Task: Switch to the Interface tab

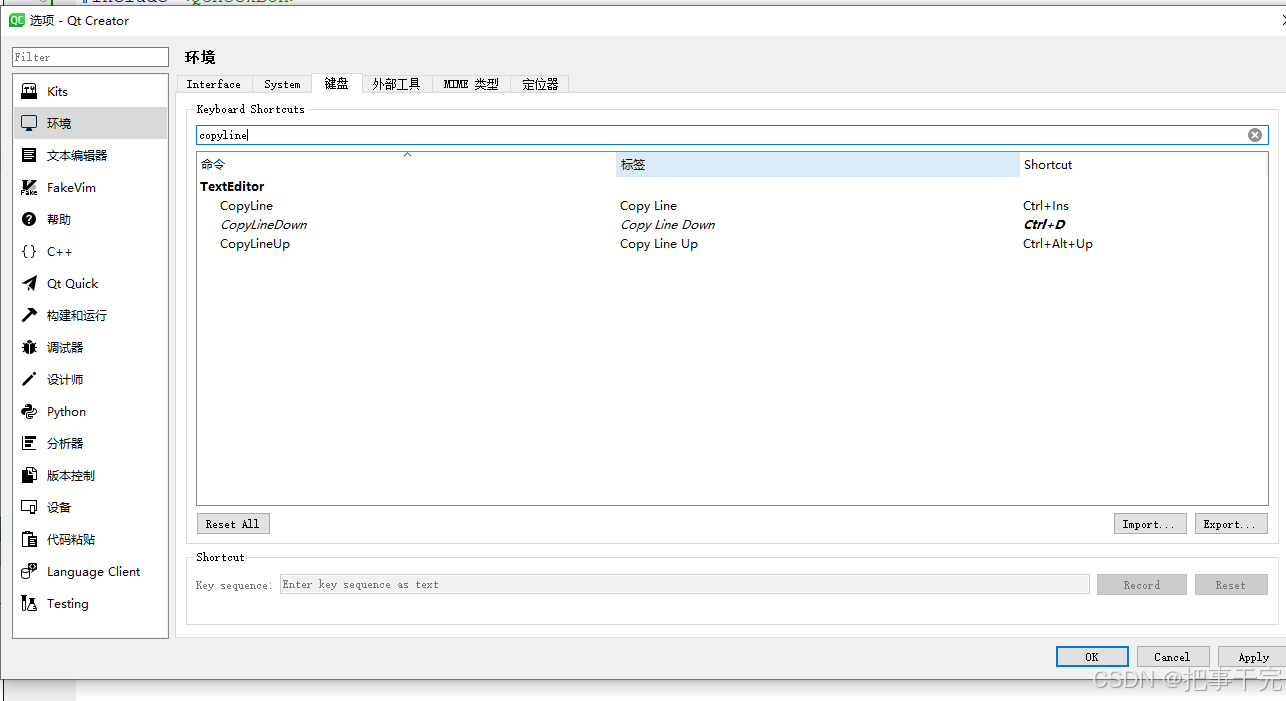Action: coord(214,84)
